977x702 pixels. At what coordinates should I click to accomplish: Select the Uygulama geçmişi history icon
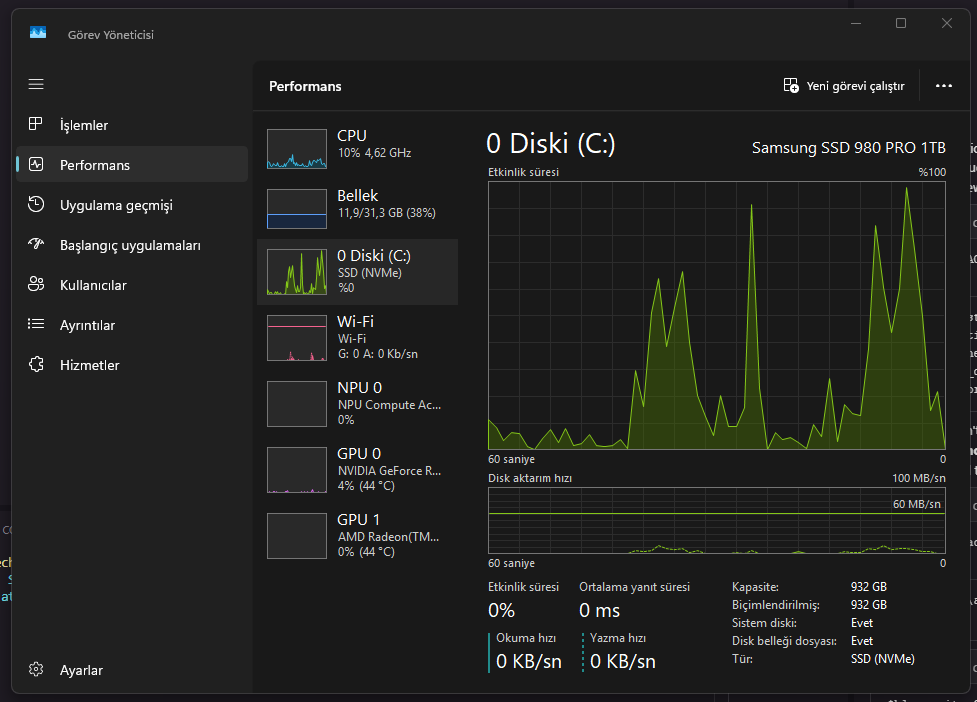36,204
